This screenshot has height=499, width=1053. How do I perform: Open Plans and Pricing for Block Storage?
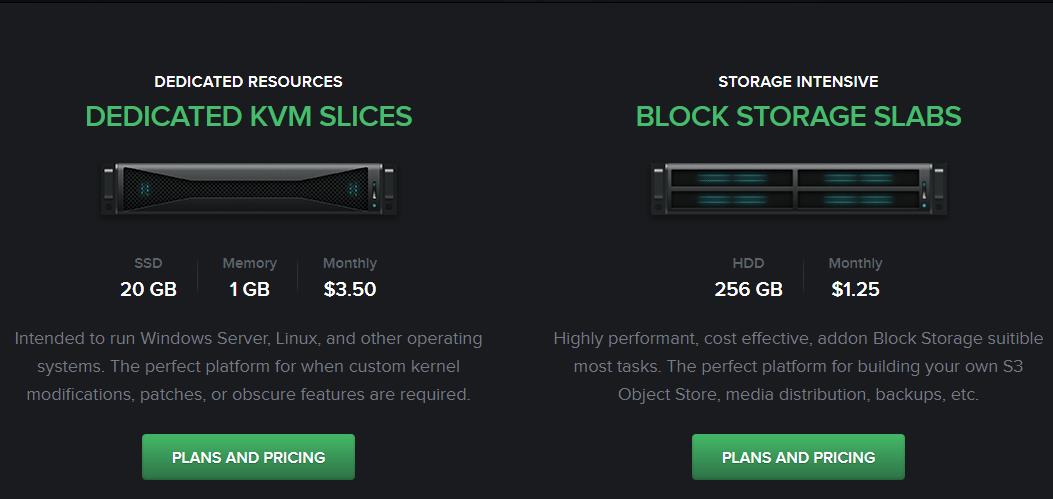[798, 457]
